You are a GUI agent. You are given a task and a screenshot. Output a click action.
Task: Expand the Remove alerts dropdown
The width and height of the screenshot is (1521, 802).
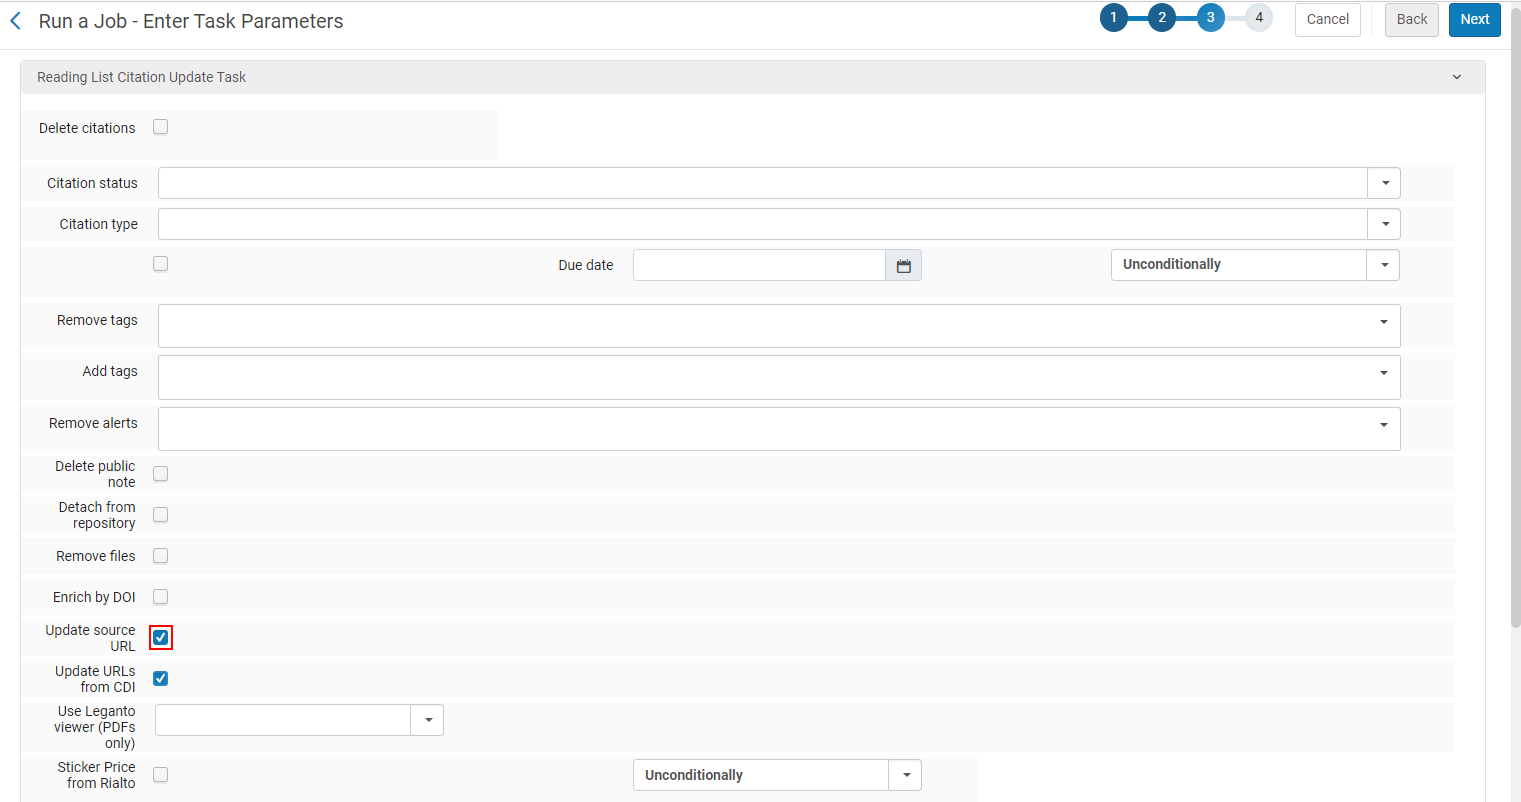coord(1384,425)
